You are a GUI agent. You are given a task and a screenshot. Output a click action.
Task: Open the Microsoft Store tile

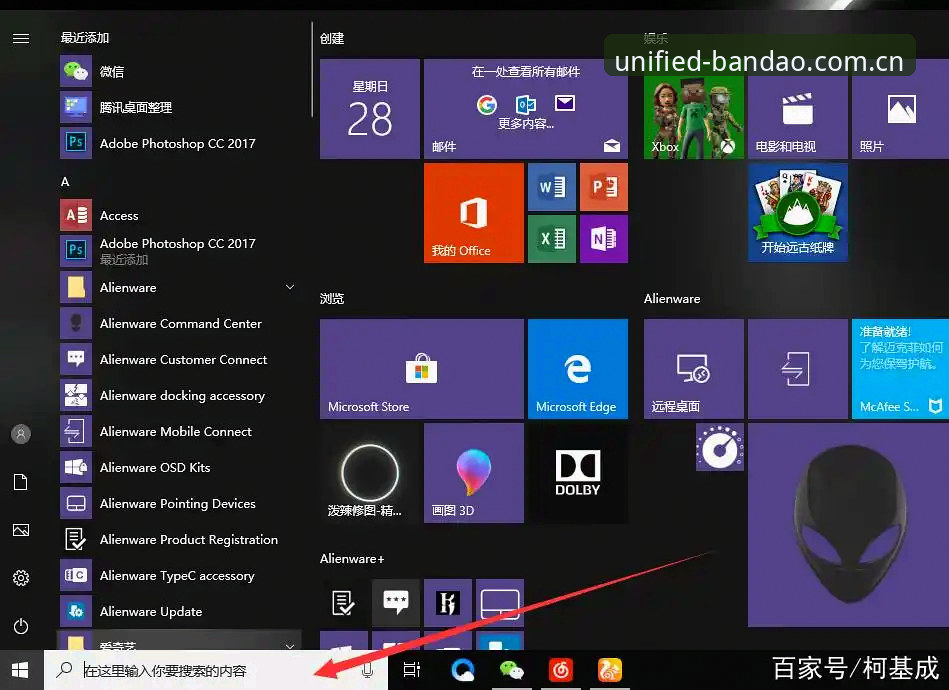[x=422, y=369]
